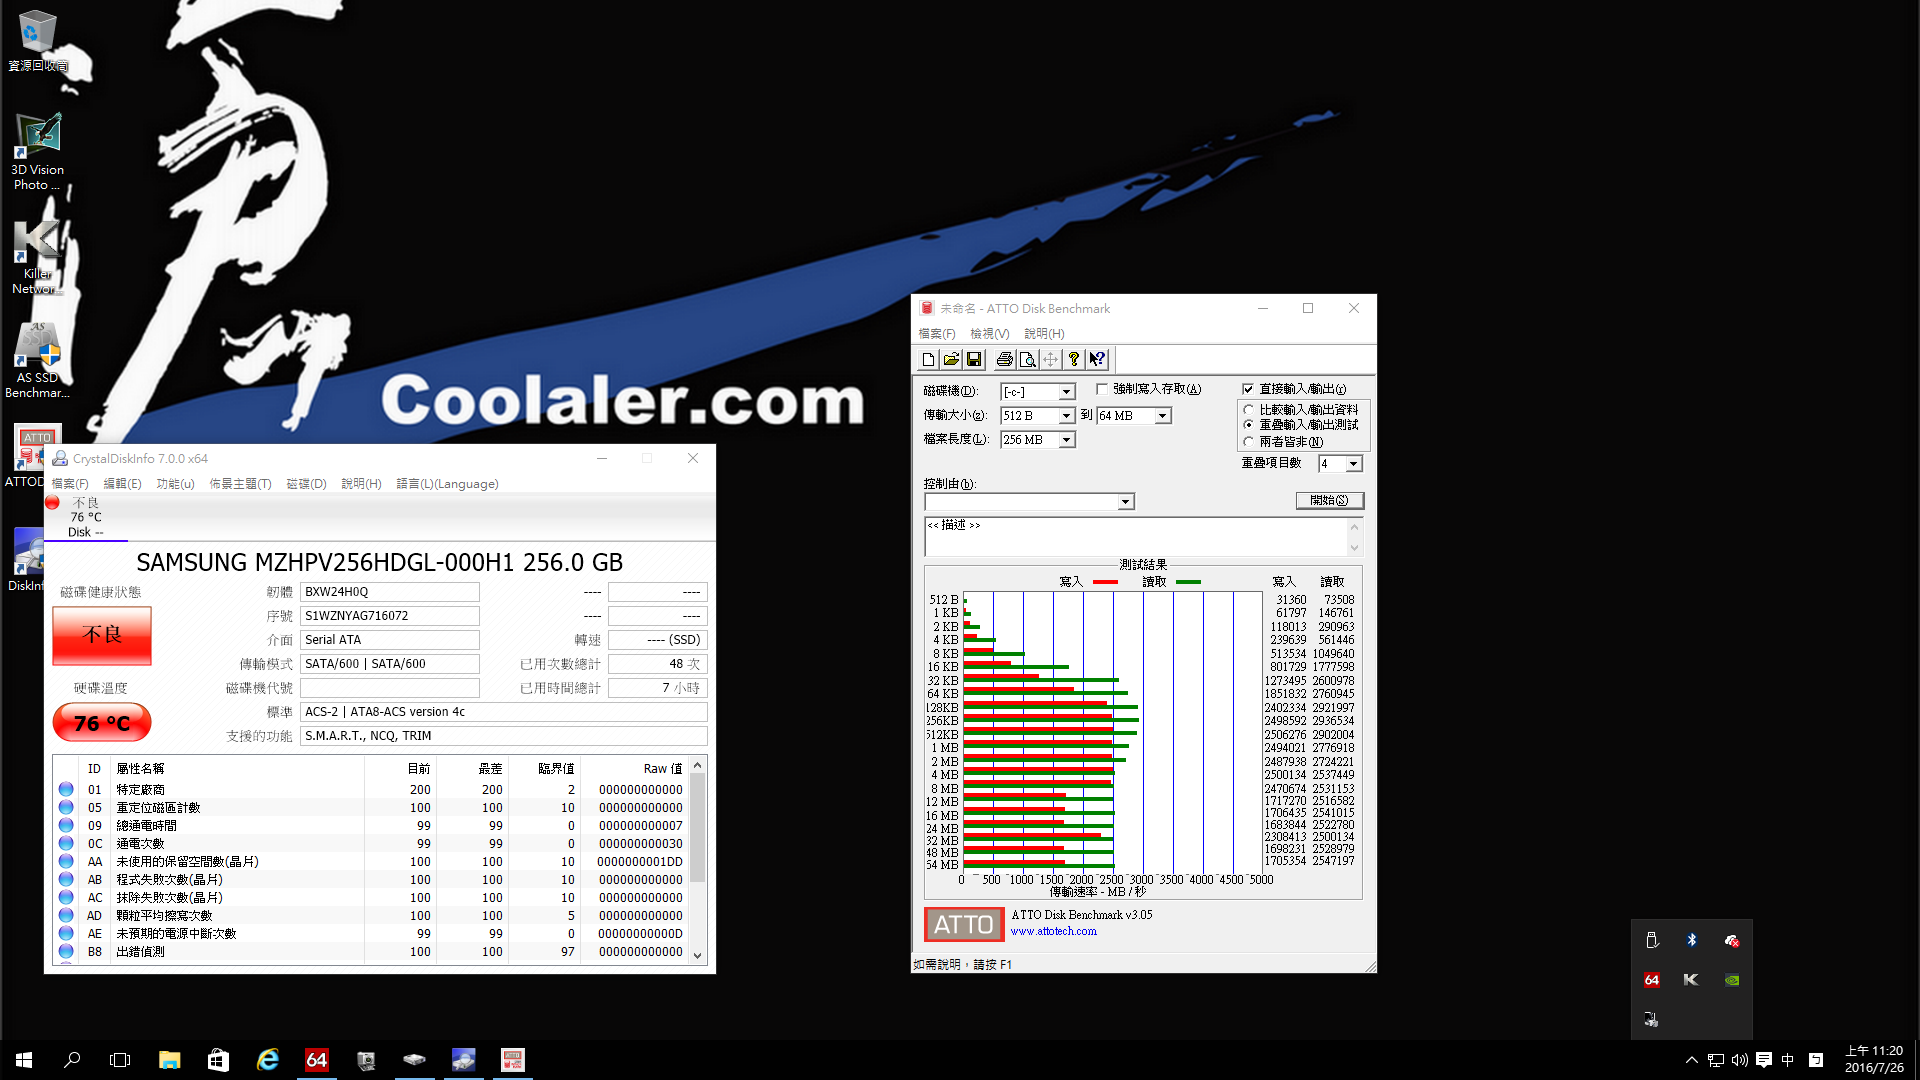Select AS SSD Benchmark desktop shortcut

(37, 362)
